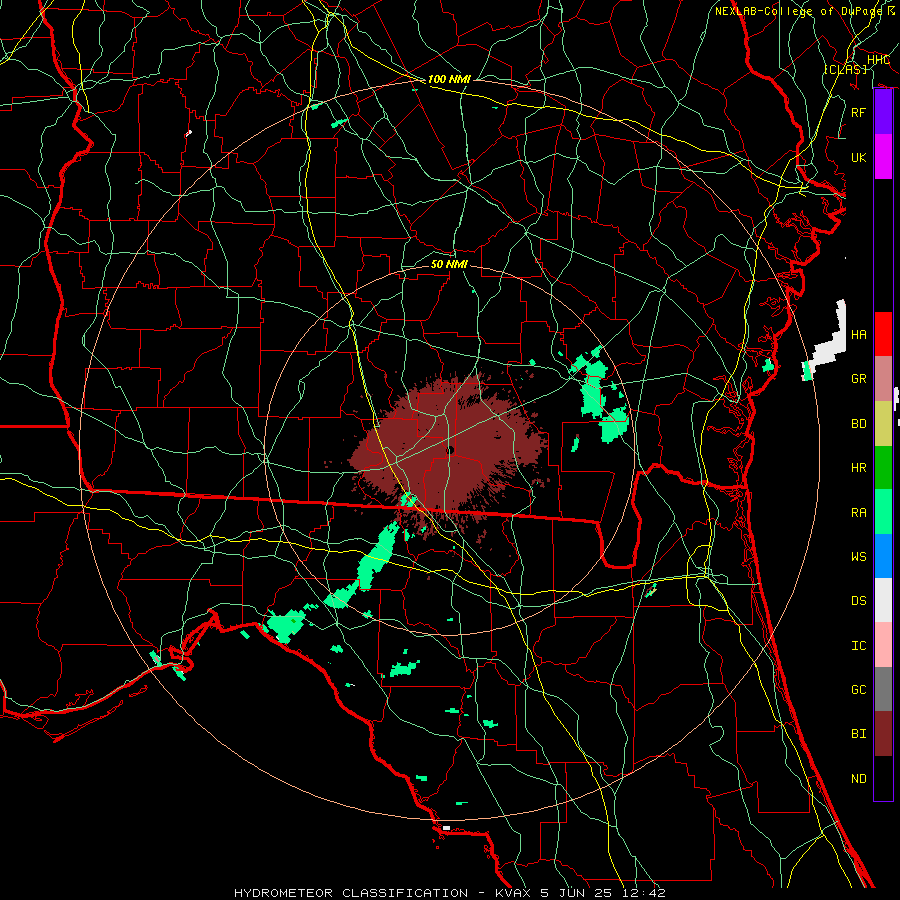Image resolution: width=900 pixels, height=900 pixels.
Task: Click the 'IC' legend label
Action: tap(858, 646)
